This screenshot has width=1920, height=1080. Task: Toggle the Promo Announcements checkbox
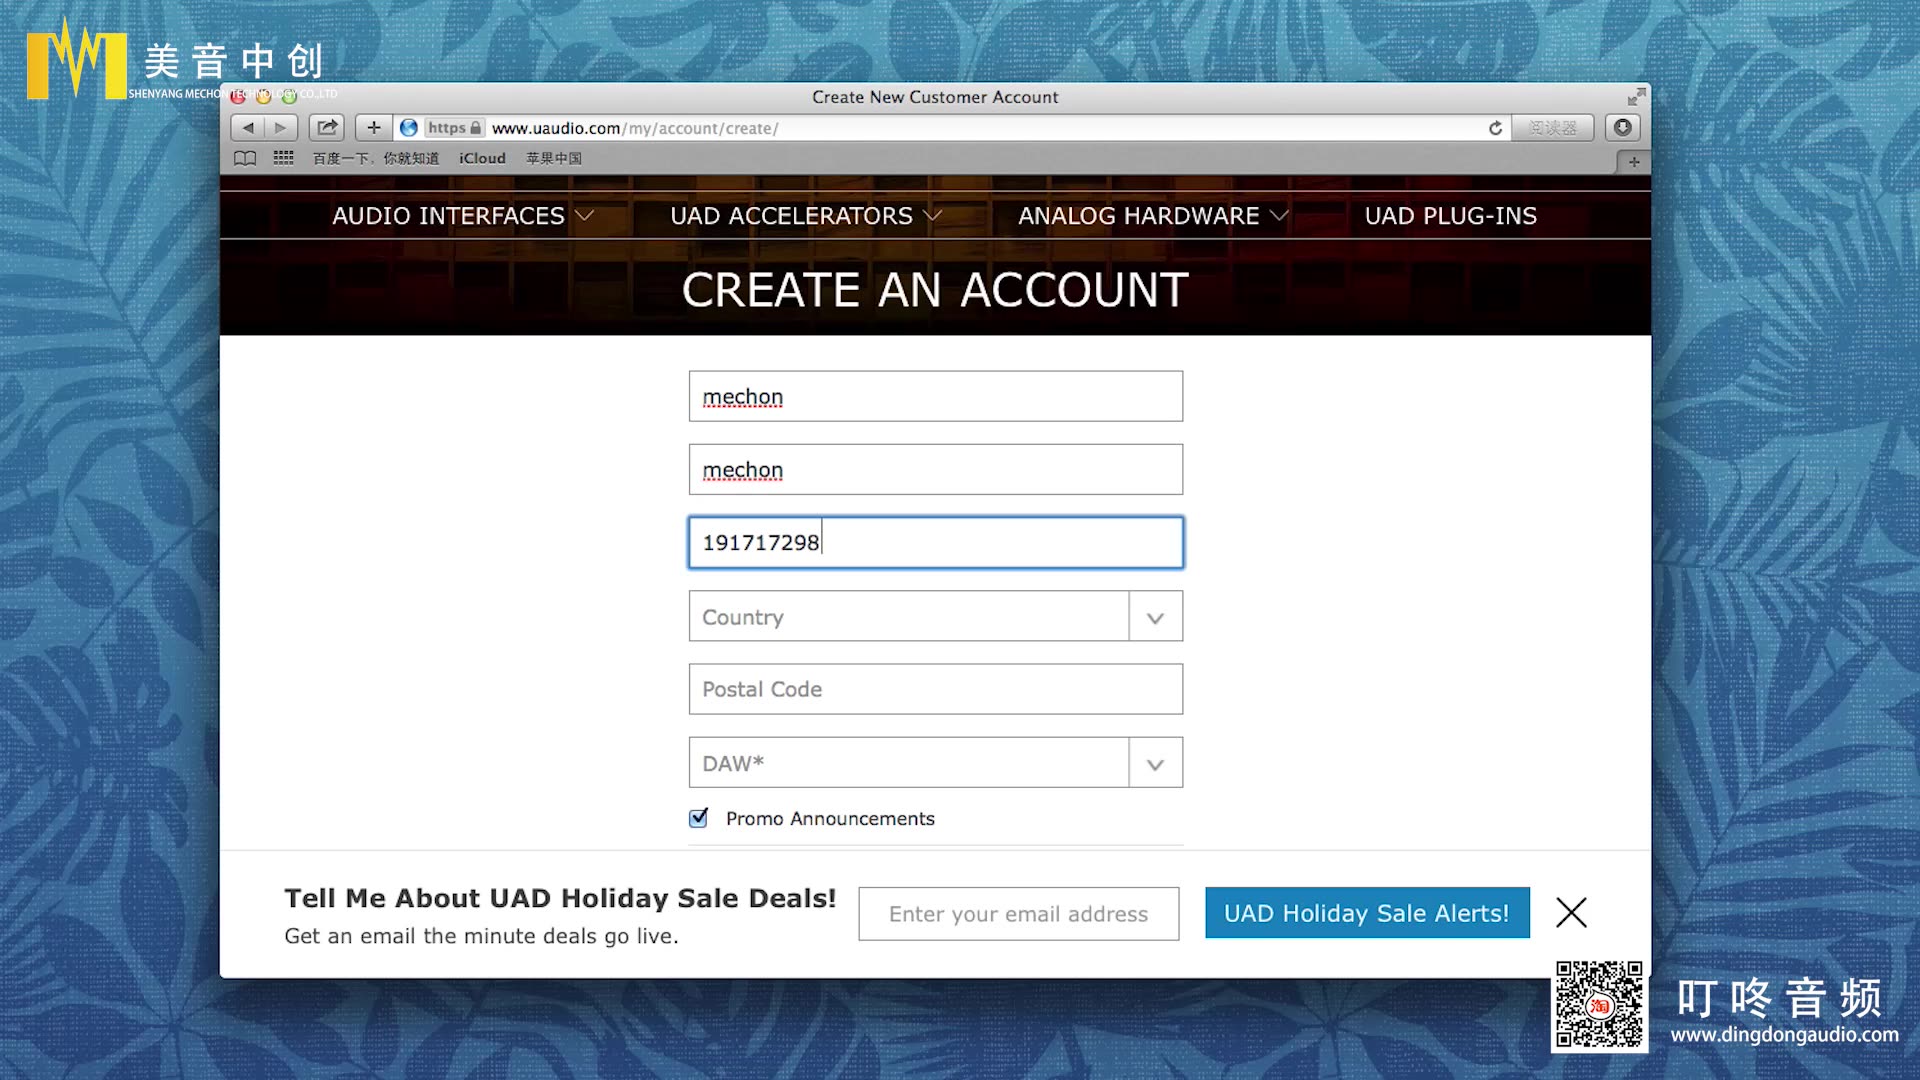click(698, 818)
